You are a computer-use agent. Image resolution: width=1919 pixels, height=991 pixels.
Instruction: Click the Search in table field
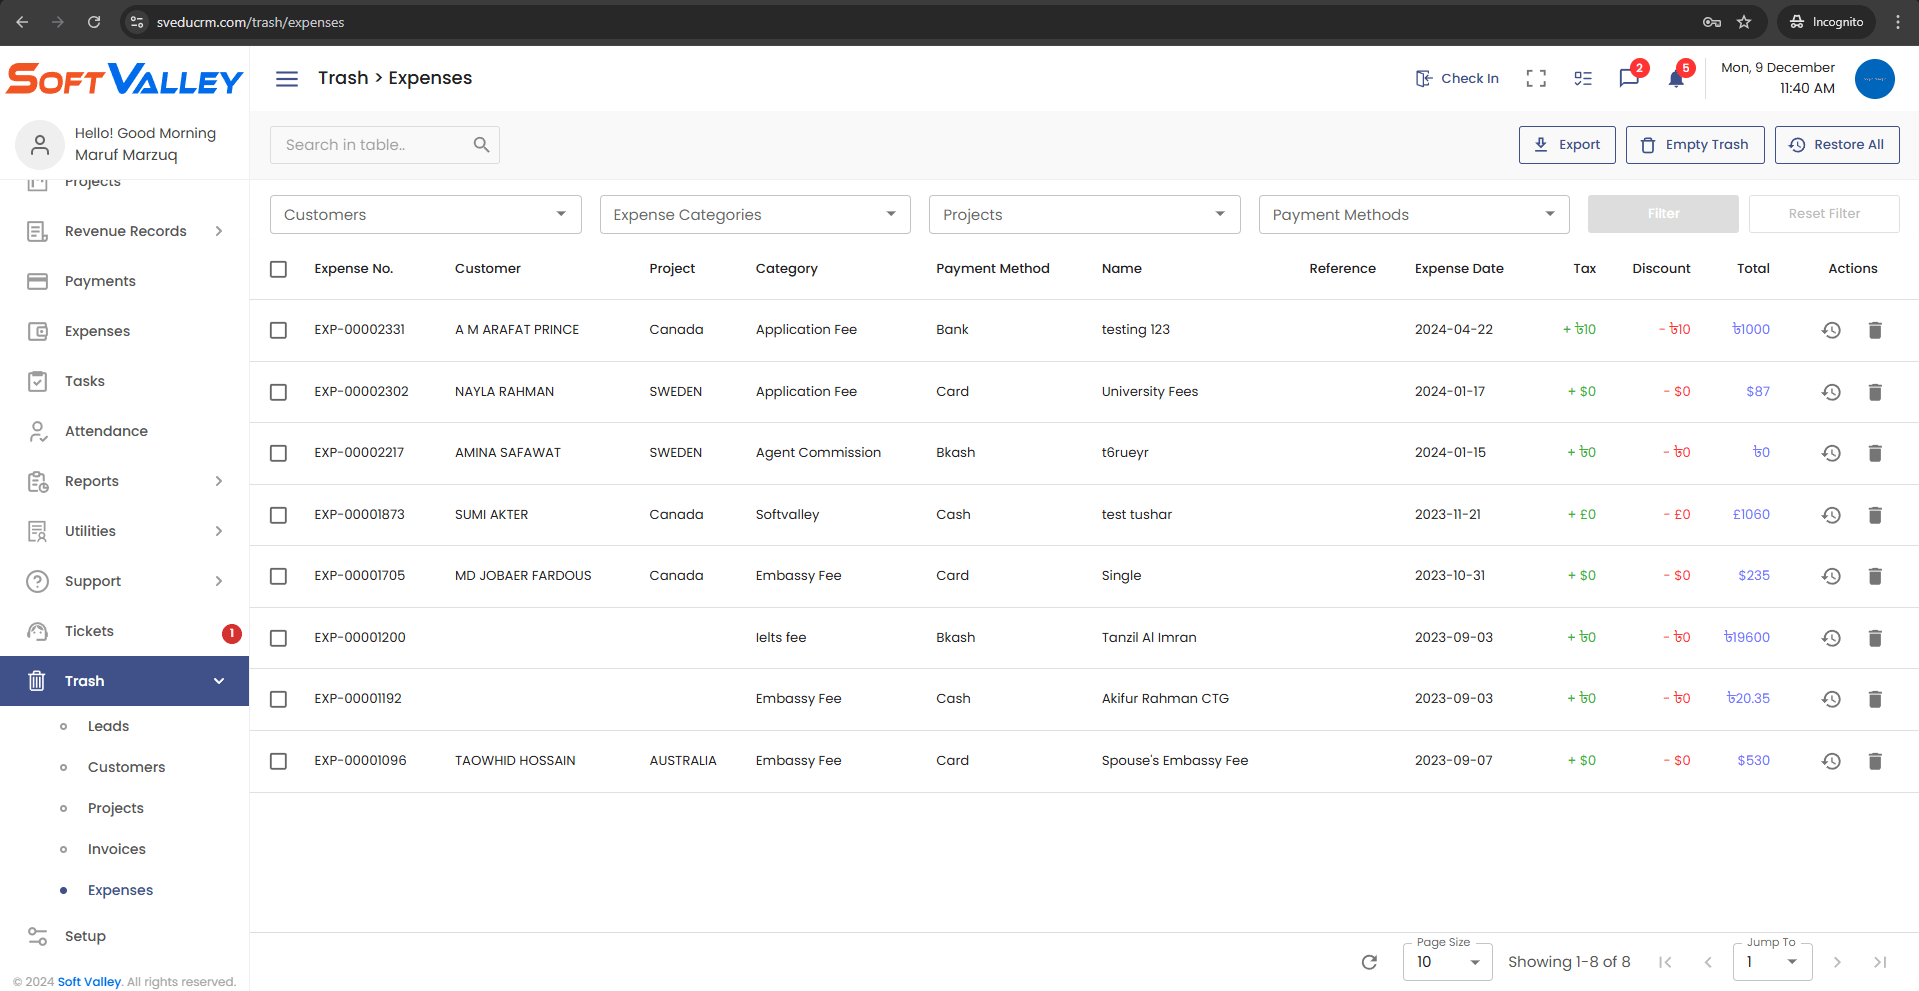coord(372,145)
